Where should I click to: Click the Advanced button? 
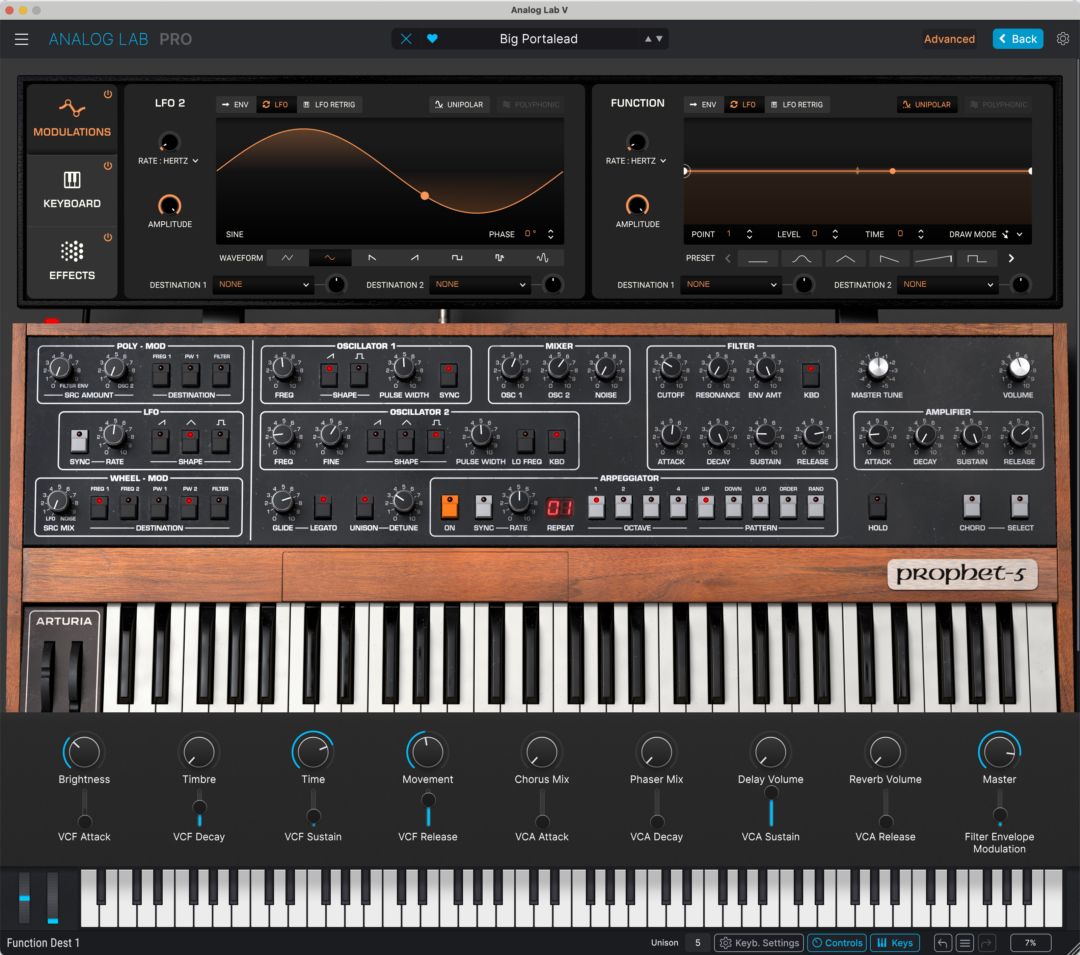coord(949,39)
